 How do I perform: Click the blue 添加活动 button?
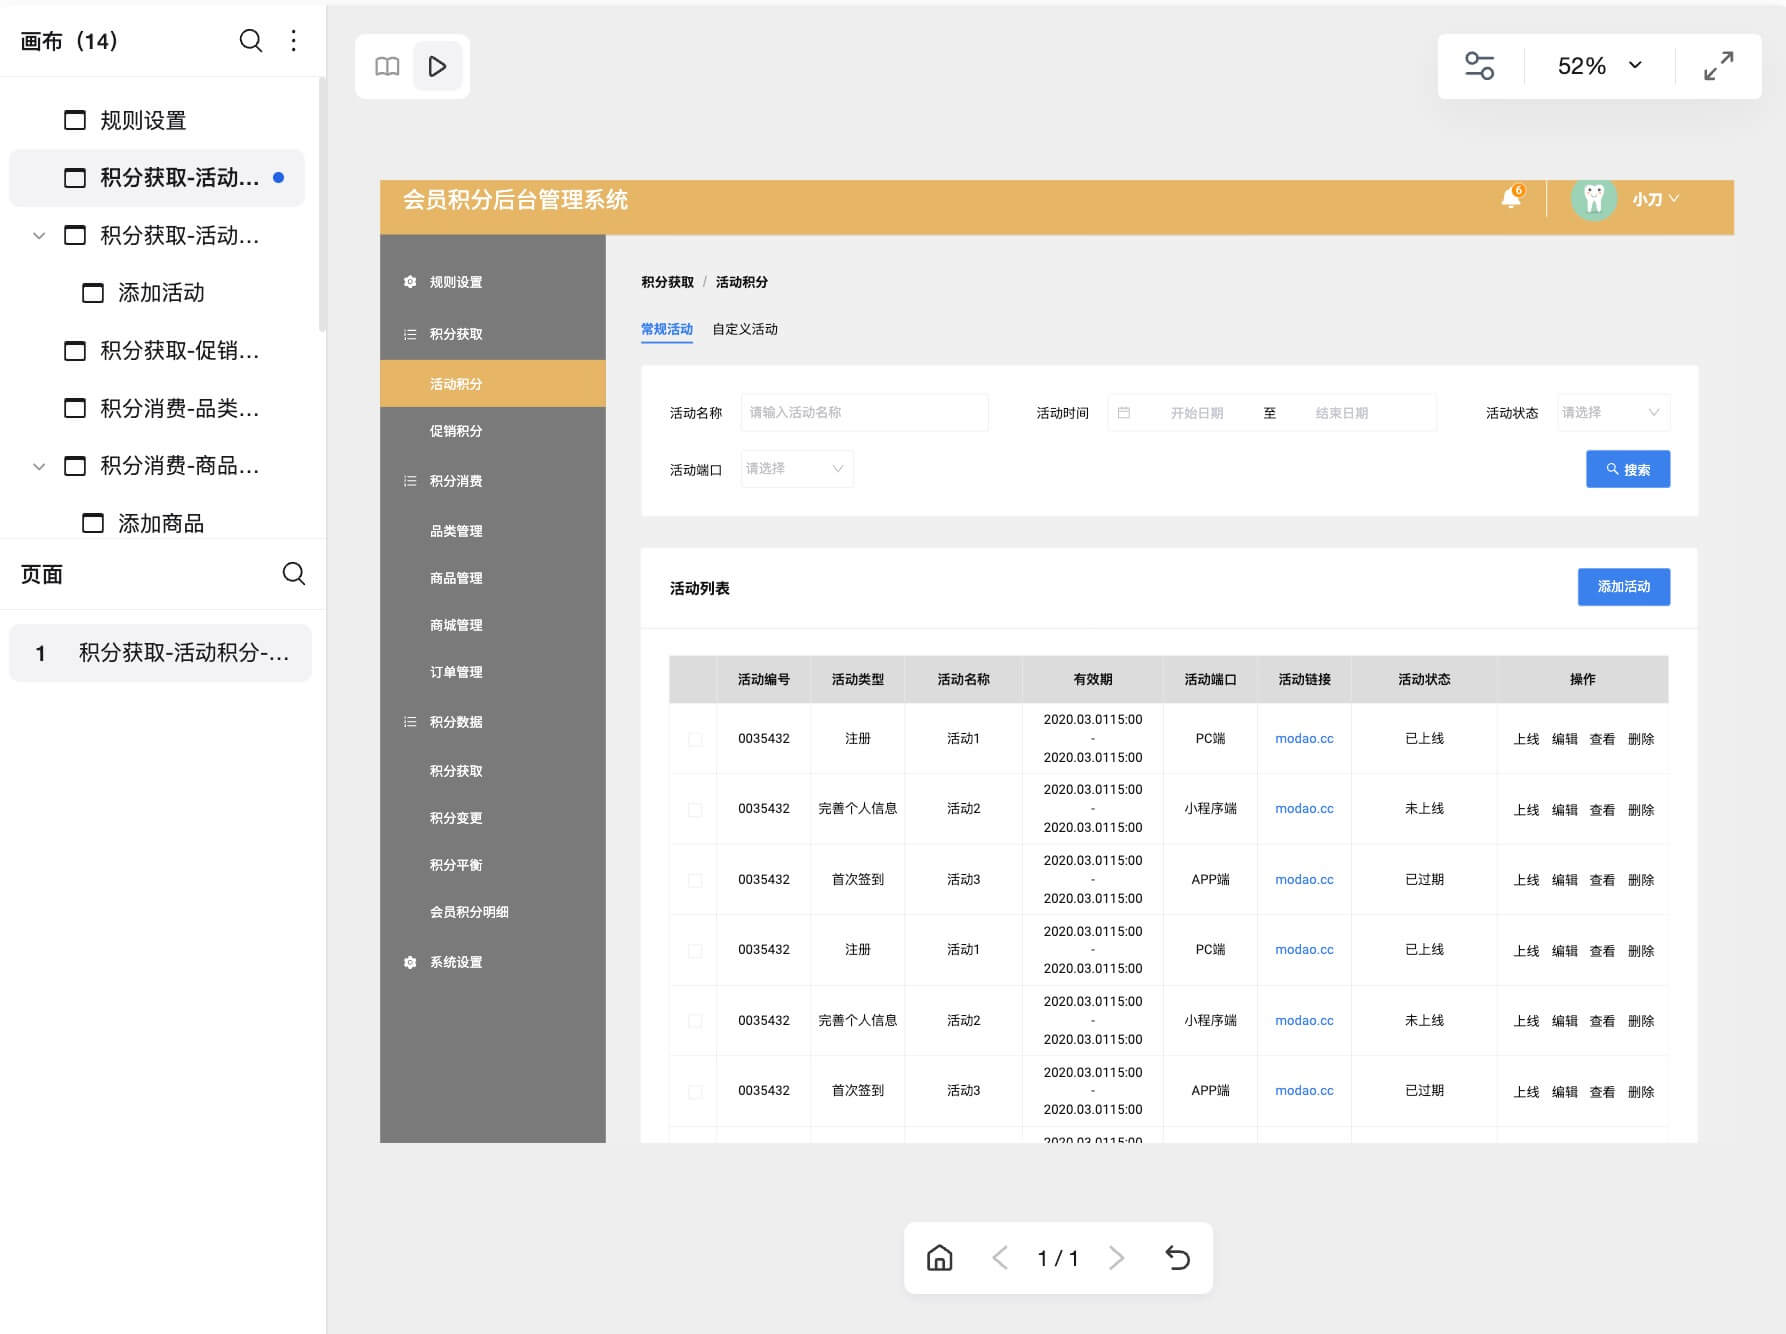(1623, 587)
